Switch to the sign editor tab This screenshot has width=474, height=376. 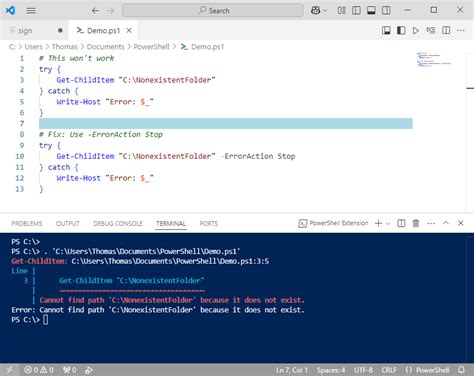[x=35, y=31]
